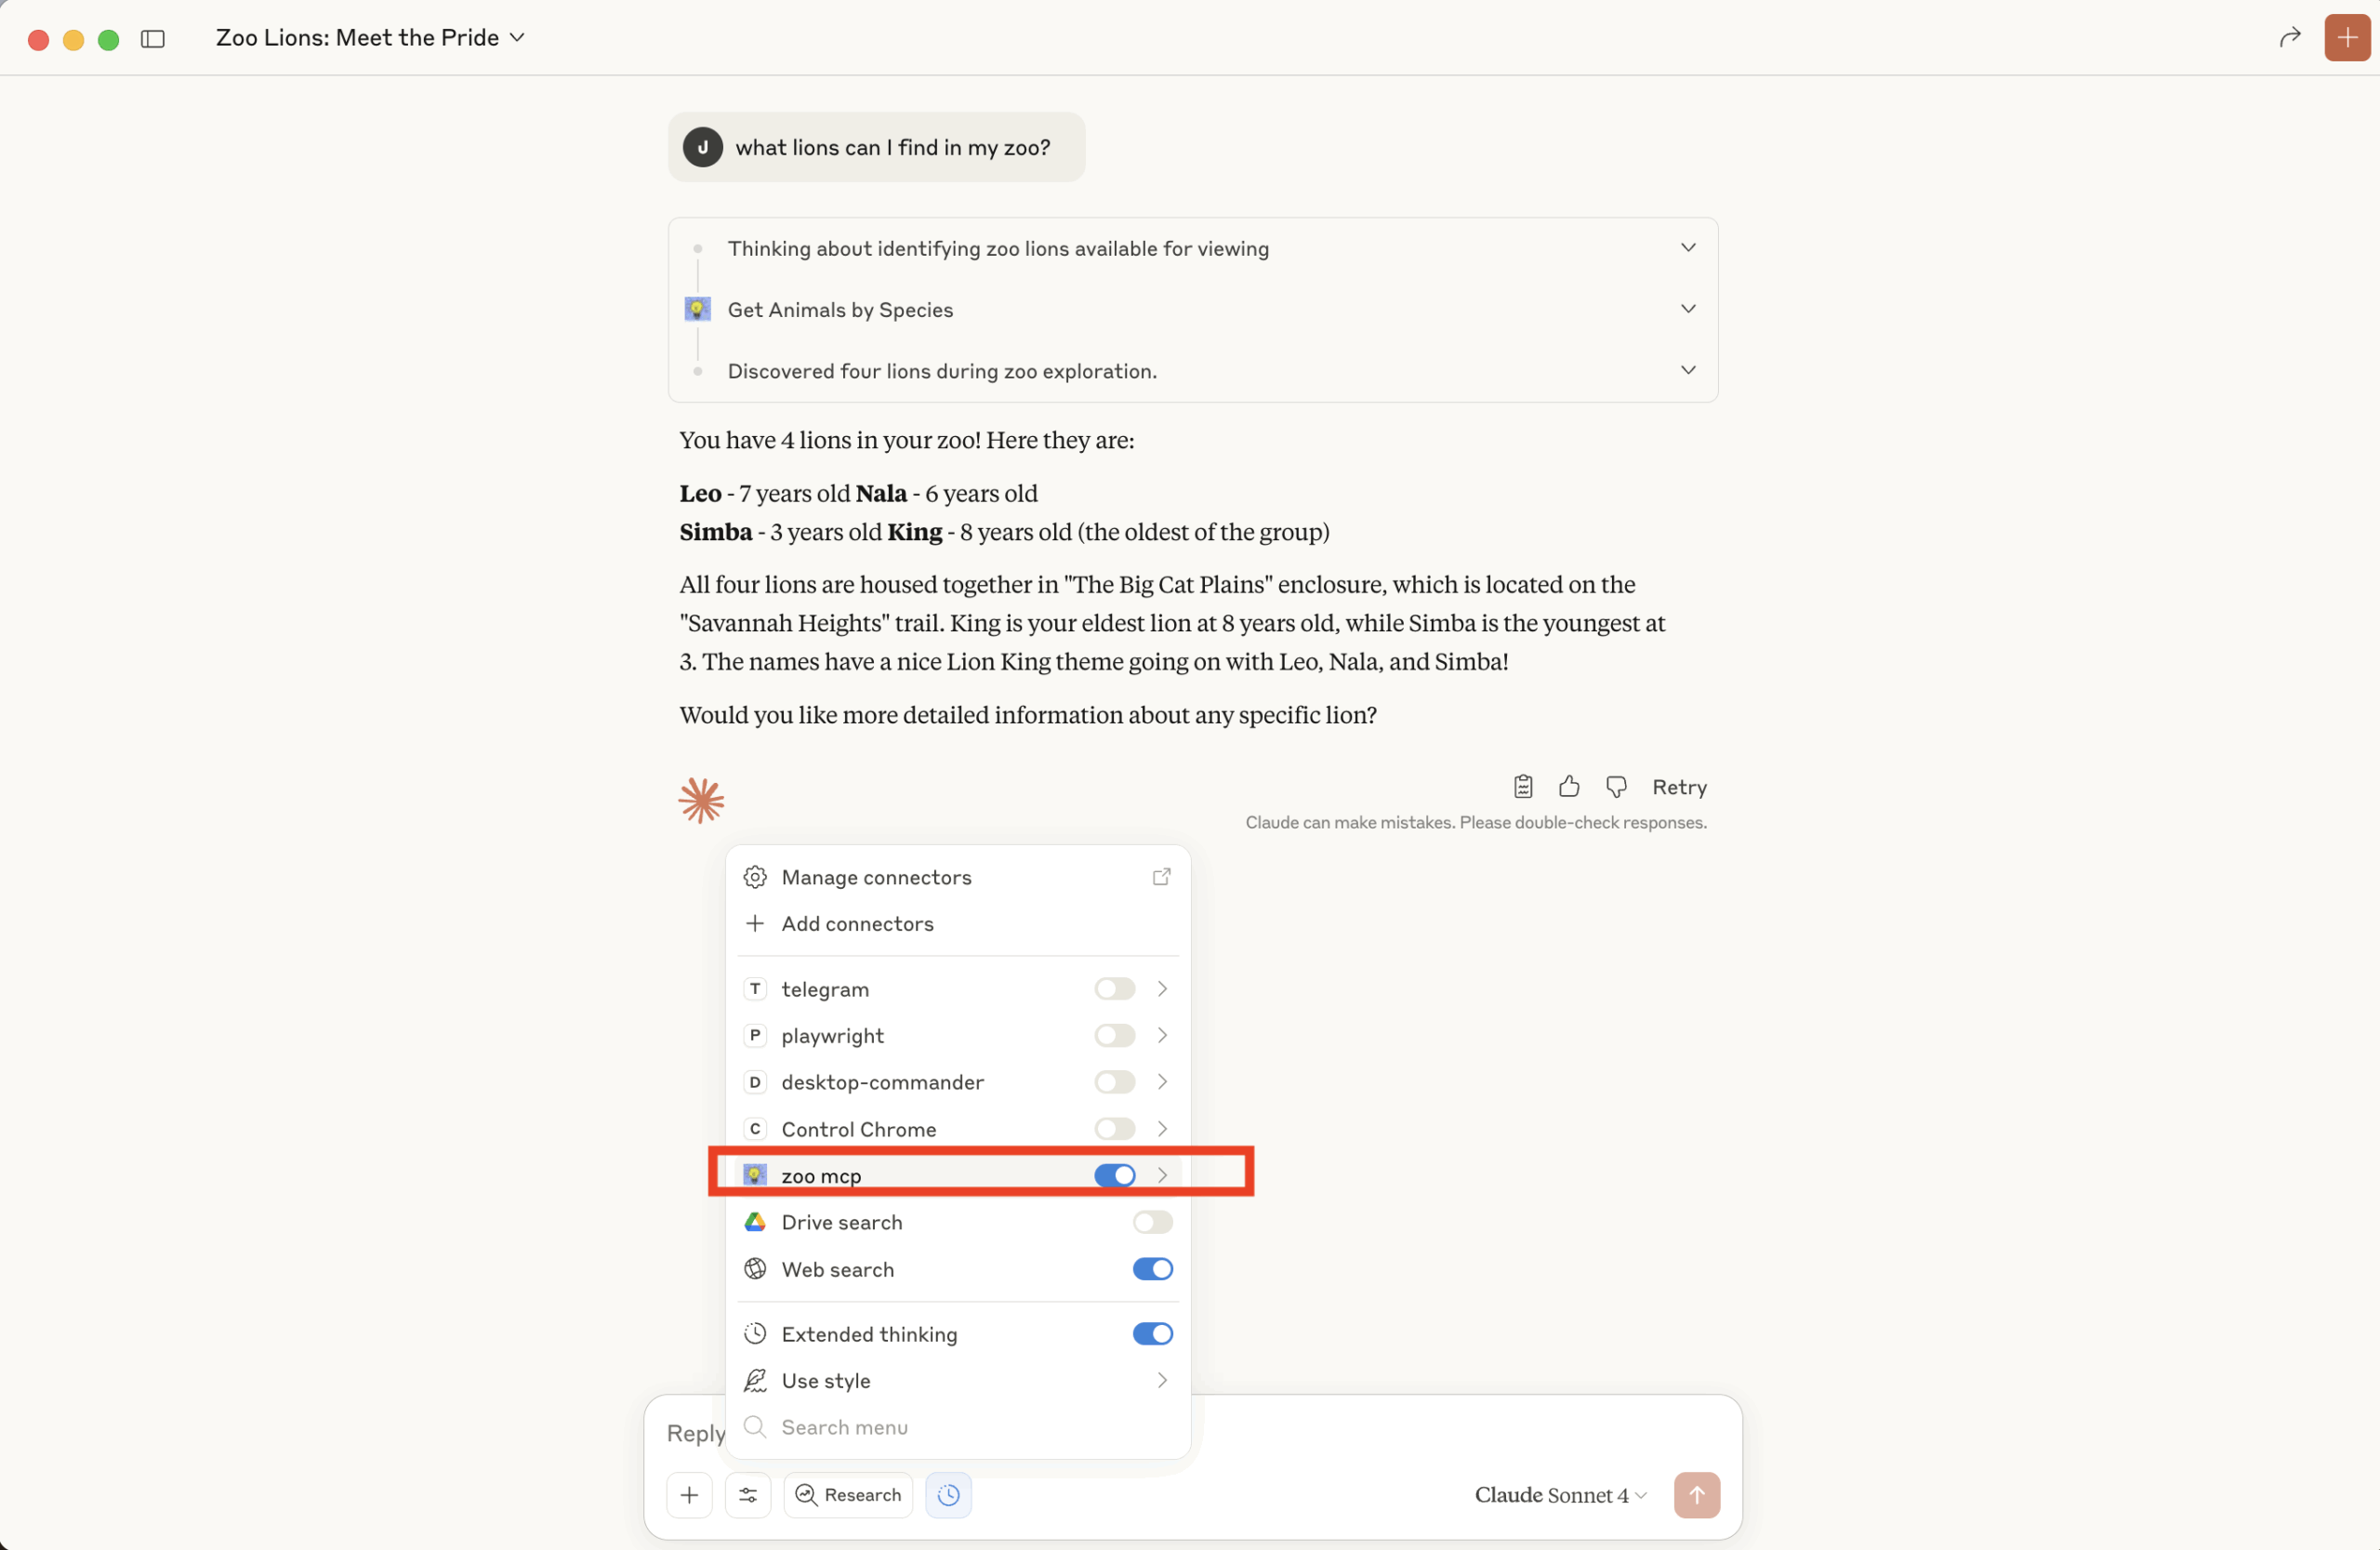
Task: Open the Claude Sonnet 4 model selector
Action: point(1560,1495)
